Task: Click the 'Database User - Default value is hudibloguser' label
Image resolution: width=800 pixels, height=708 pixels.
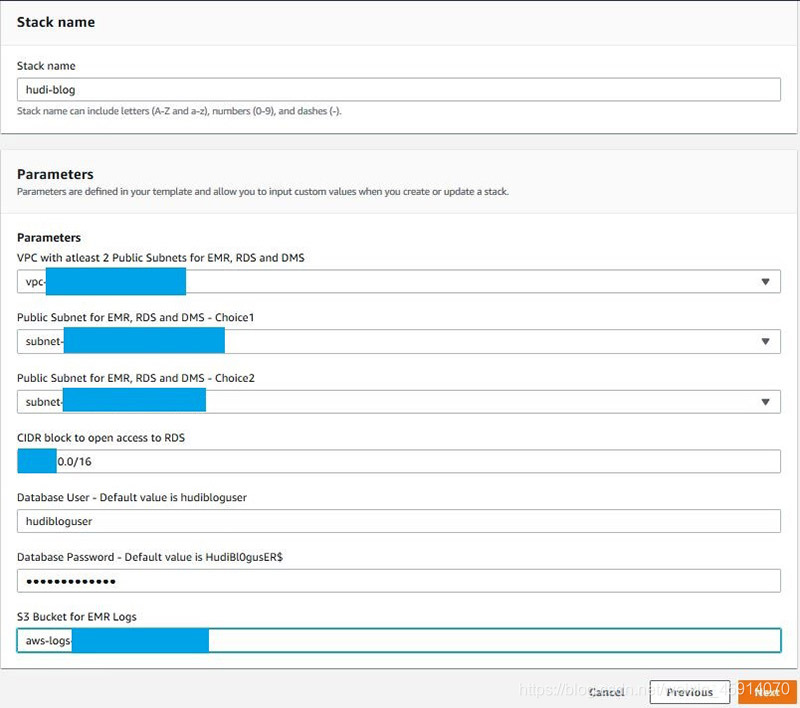Action: coord(132,497)
